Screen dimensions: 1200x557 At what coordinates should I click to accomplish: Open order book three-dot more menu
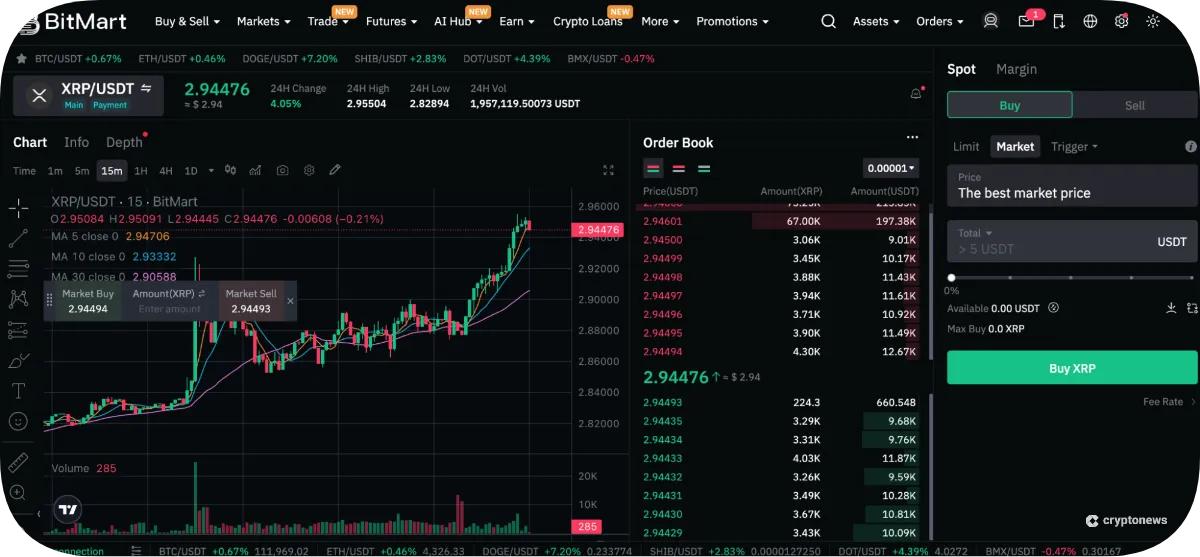pyautogui.click(x=912, y=138)
